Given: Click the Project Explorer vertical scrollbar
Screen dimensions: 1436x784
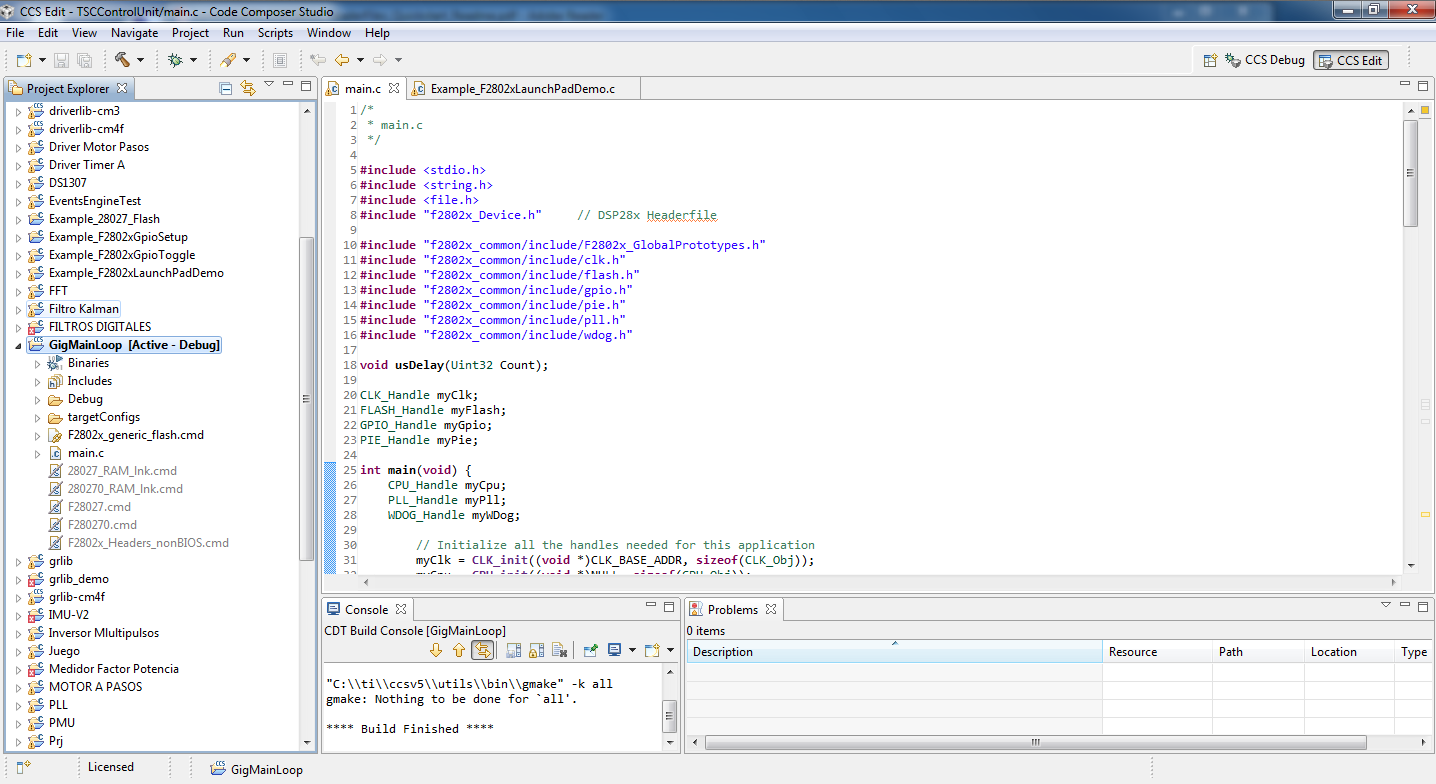Looking at the screenshot, I should click(x=307, y=400).
